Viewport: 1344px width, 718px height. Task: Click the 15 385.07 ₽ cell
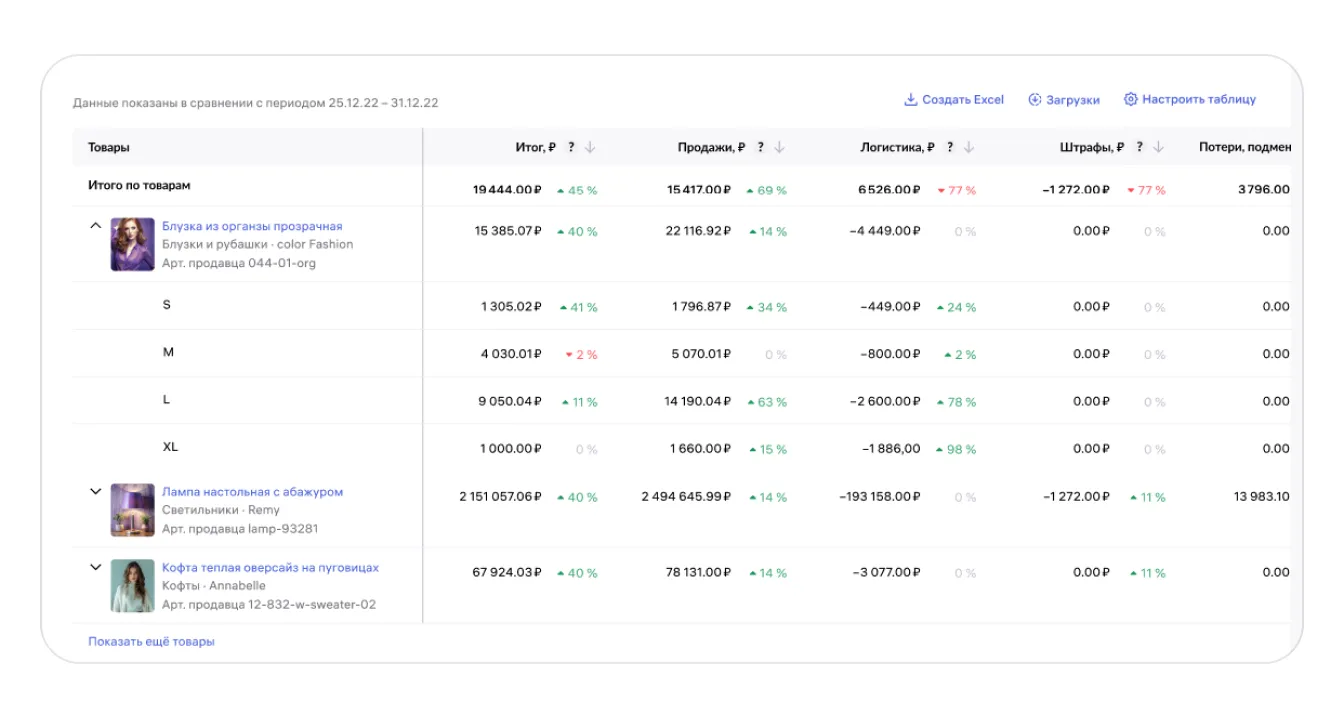pyautogui.click(x=508, y=231)
